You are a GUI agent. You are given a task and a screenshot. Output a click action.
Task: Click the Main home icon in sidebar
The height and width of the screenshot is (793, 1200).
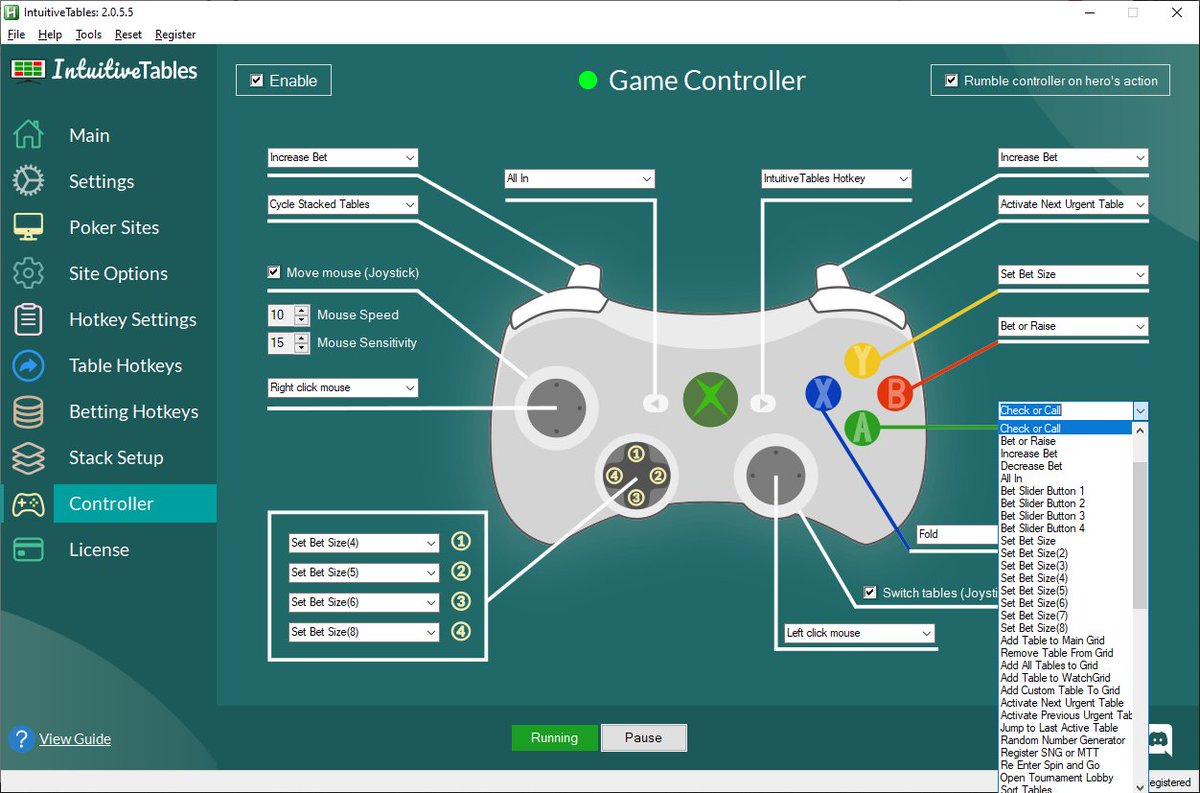(x=28, y=135)
